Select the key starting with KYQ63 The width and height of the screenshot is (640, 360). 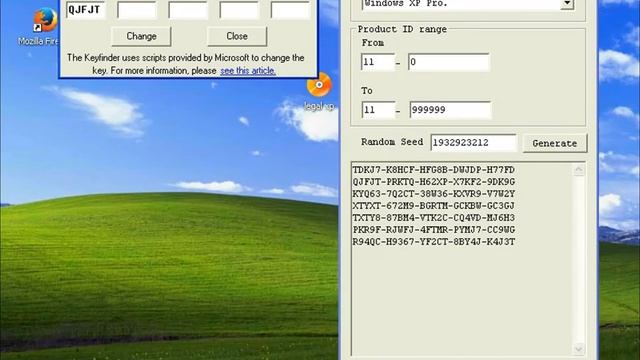click(x=433, y=194)
